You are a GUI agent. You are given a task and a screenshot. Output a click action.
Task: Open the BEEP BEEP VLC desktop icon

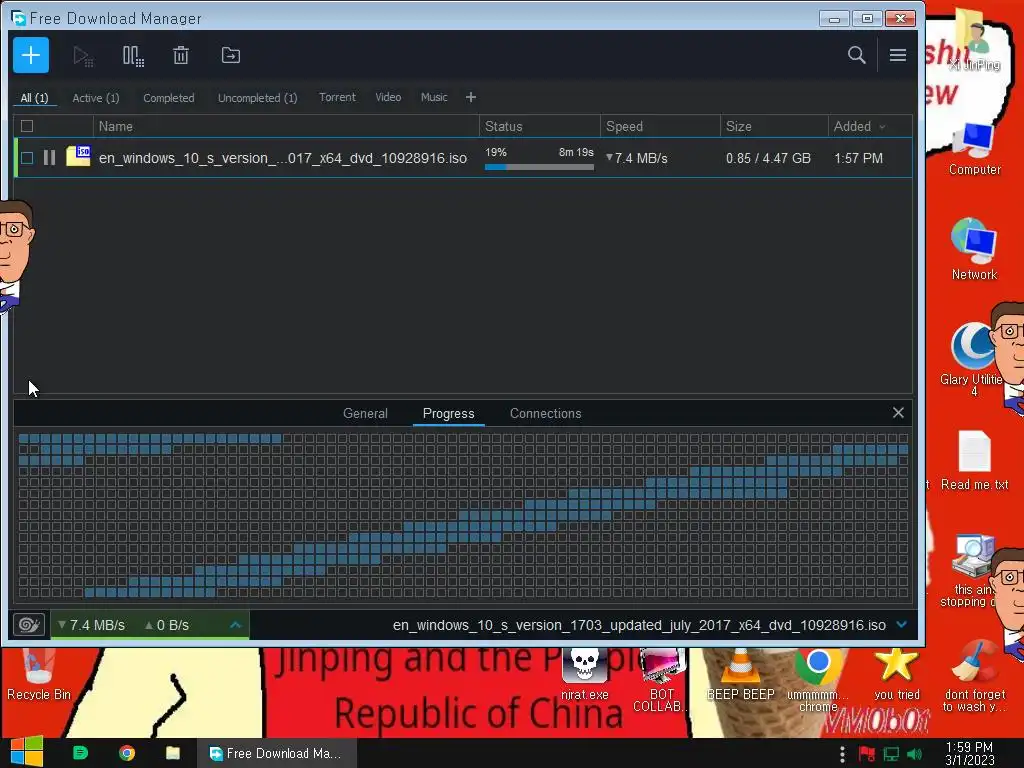pos(741,675)
